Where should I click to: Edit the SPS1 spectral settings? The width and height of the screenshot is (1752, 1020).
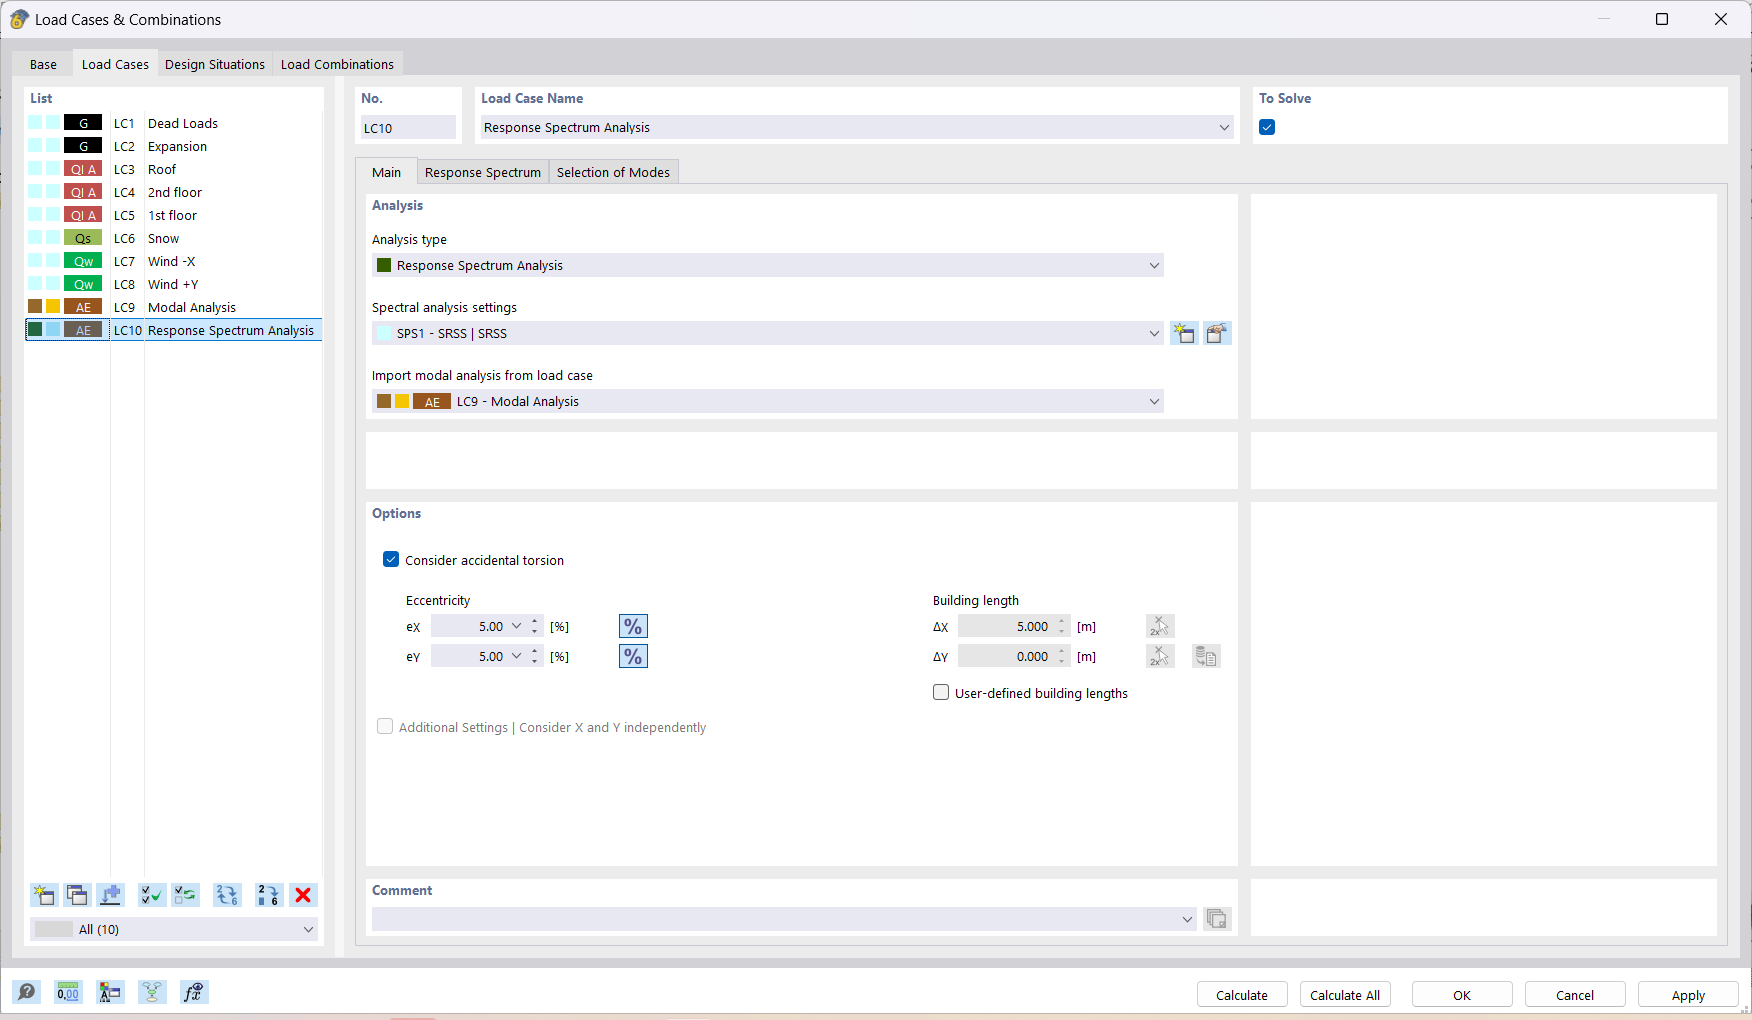1217,333
